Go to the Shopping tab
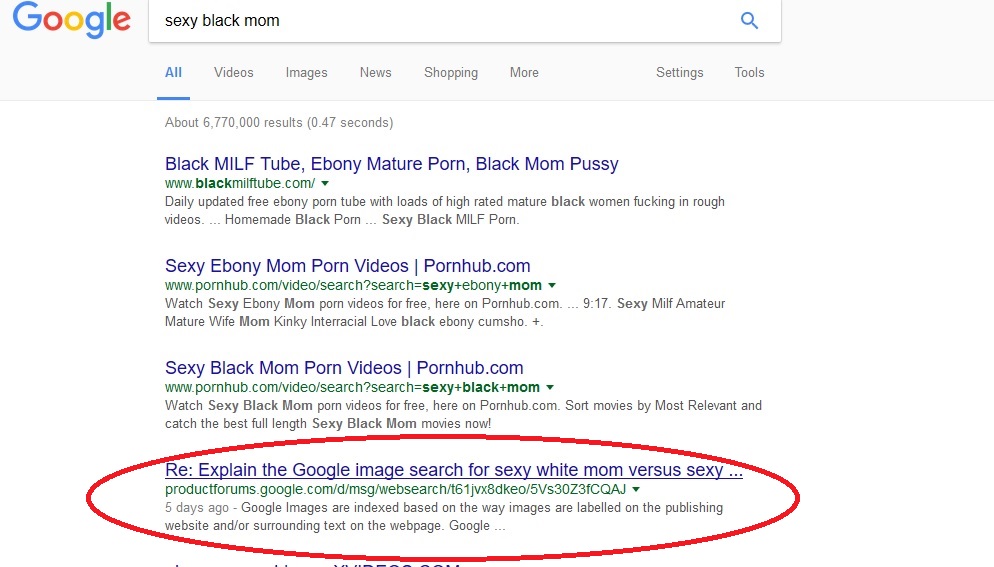Viewport: 994px width, 567px height. click(x=451, y=72)
